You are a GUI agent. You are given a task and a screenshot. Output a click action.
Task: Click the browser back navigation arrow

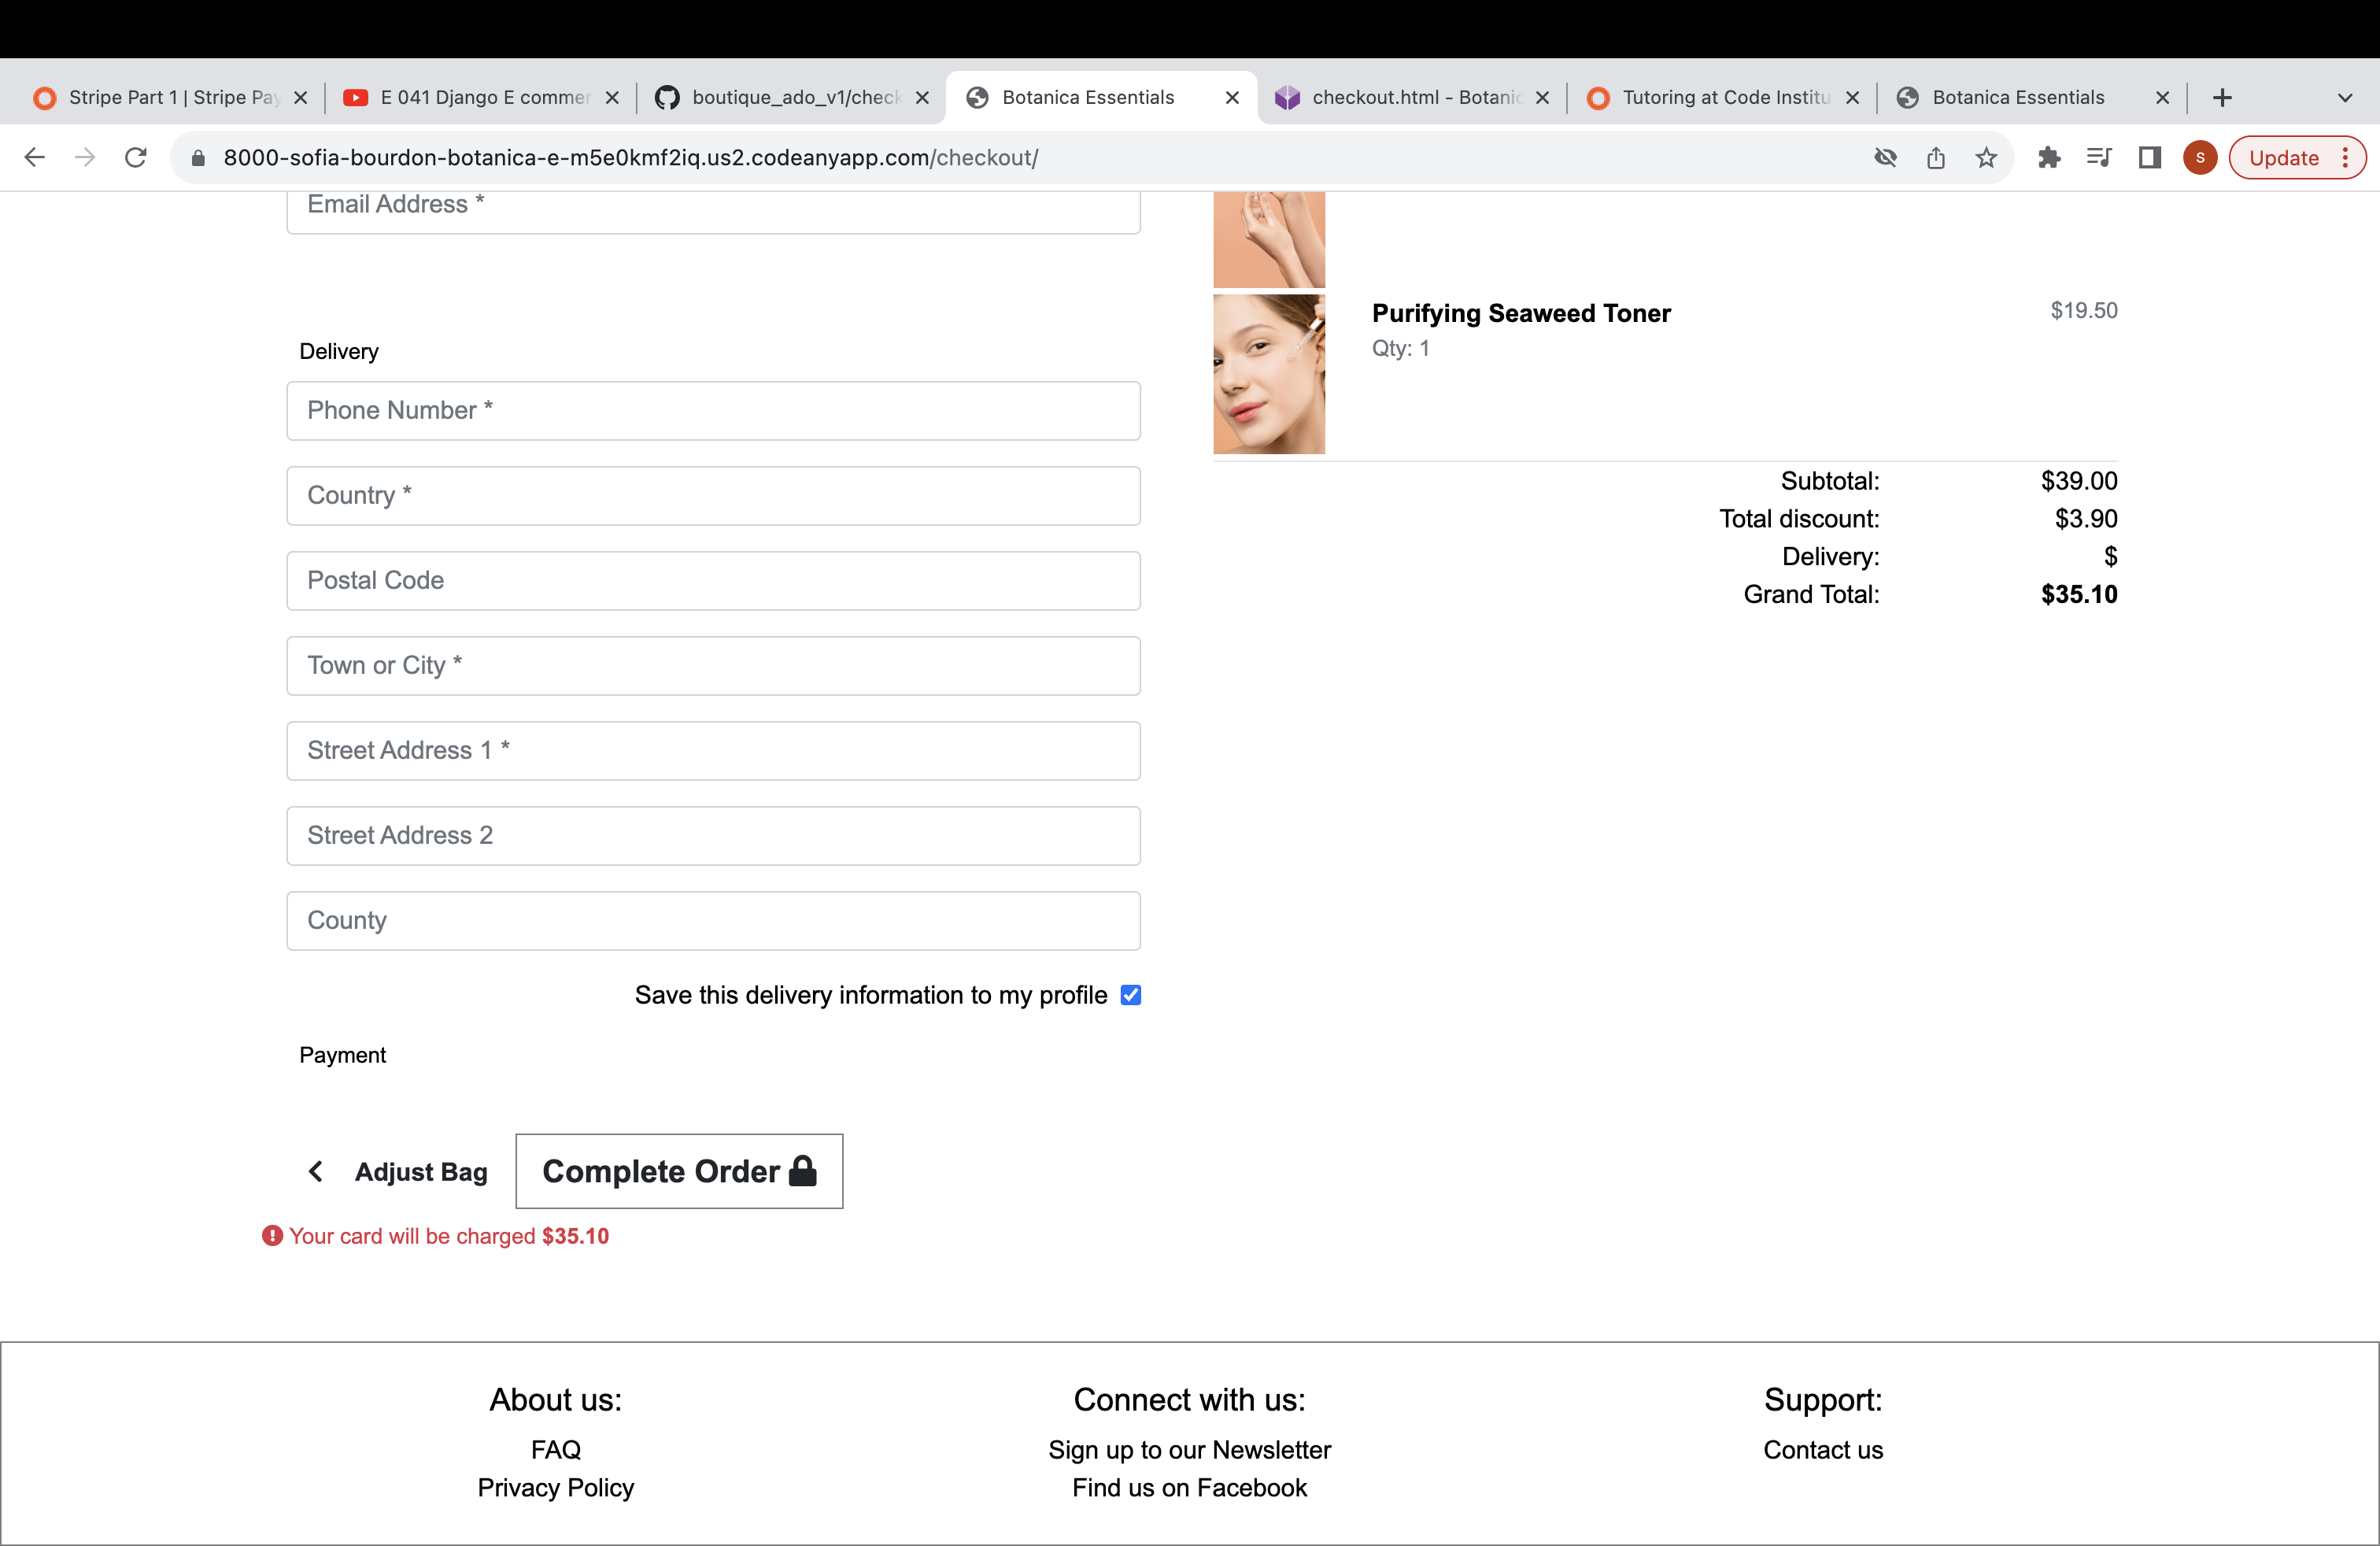[35, 157]
